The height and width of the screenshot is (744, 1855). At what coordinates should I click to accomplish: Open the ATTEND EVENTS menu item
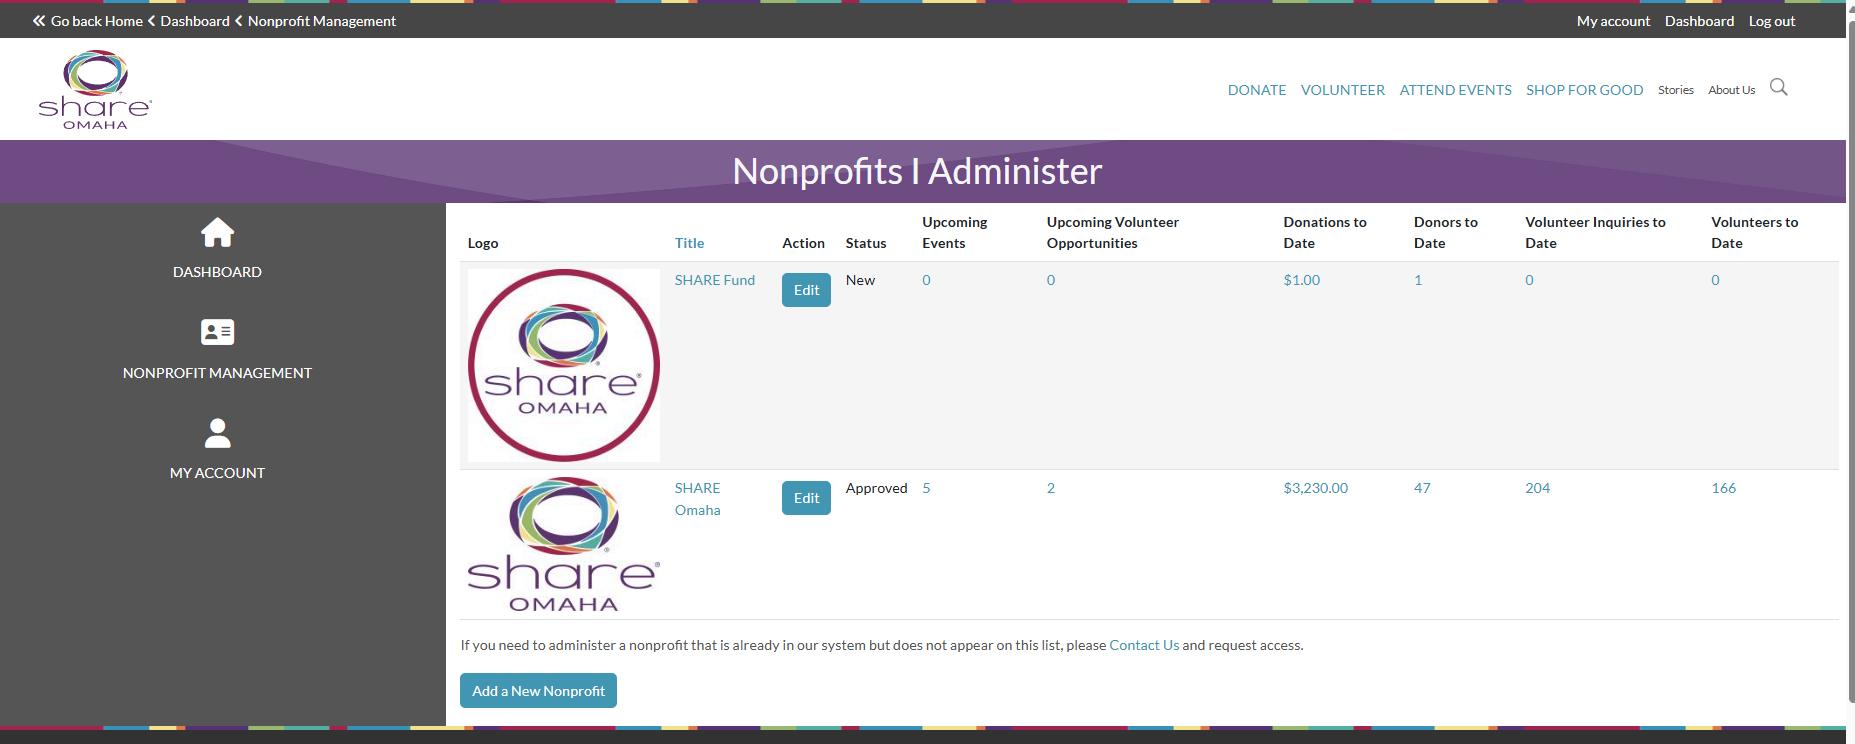[x=1455, y=90]
